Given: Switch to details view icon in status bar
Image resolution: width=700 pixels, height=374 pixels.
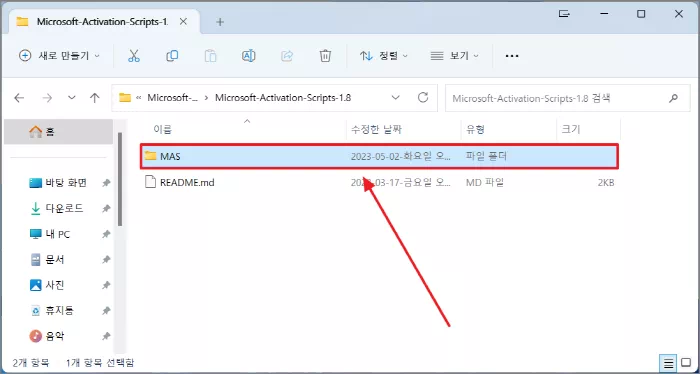Looking at the screenshot, I should (668, 363).
